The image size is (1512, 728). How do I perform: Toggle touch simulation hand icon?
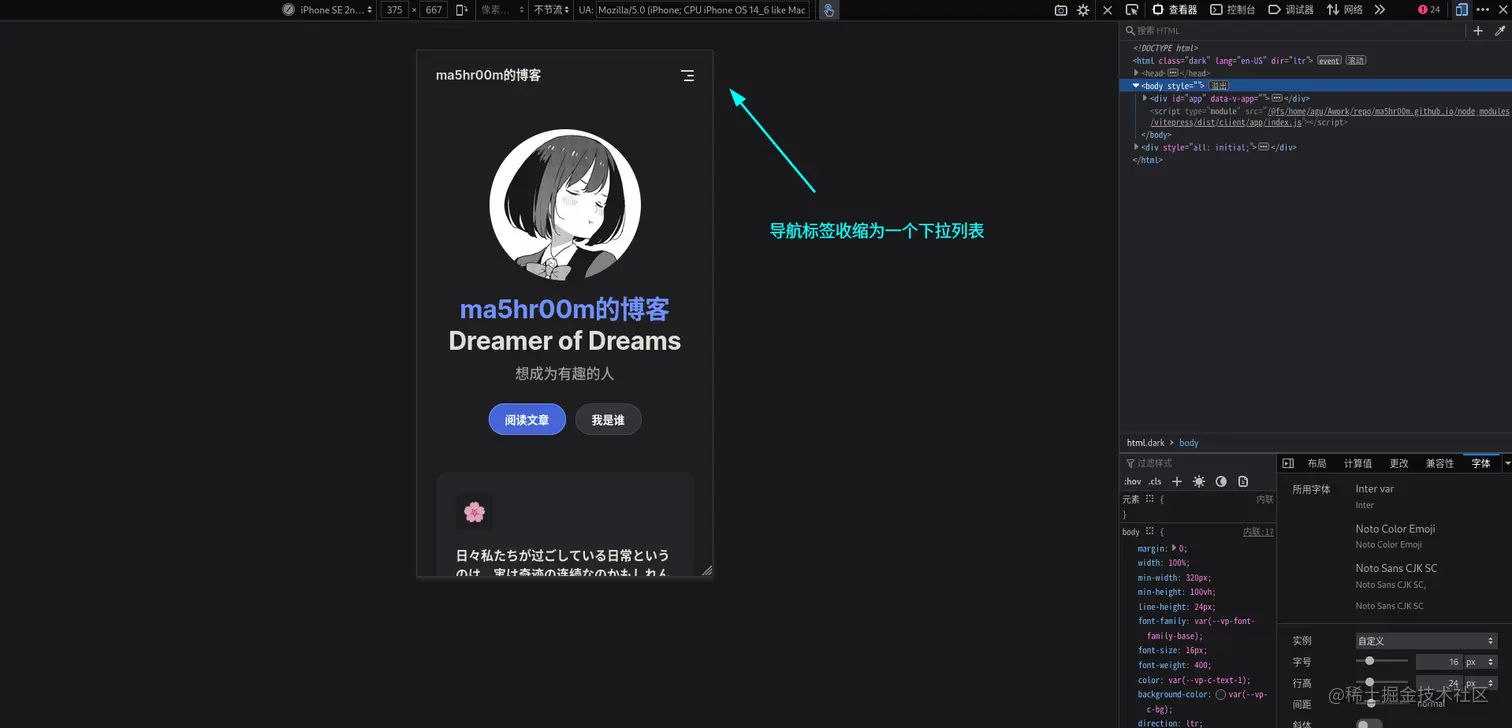tap(829, 10)
